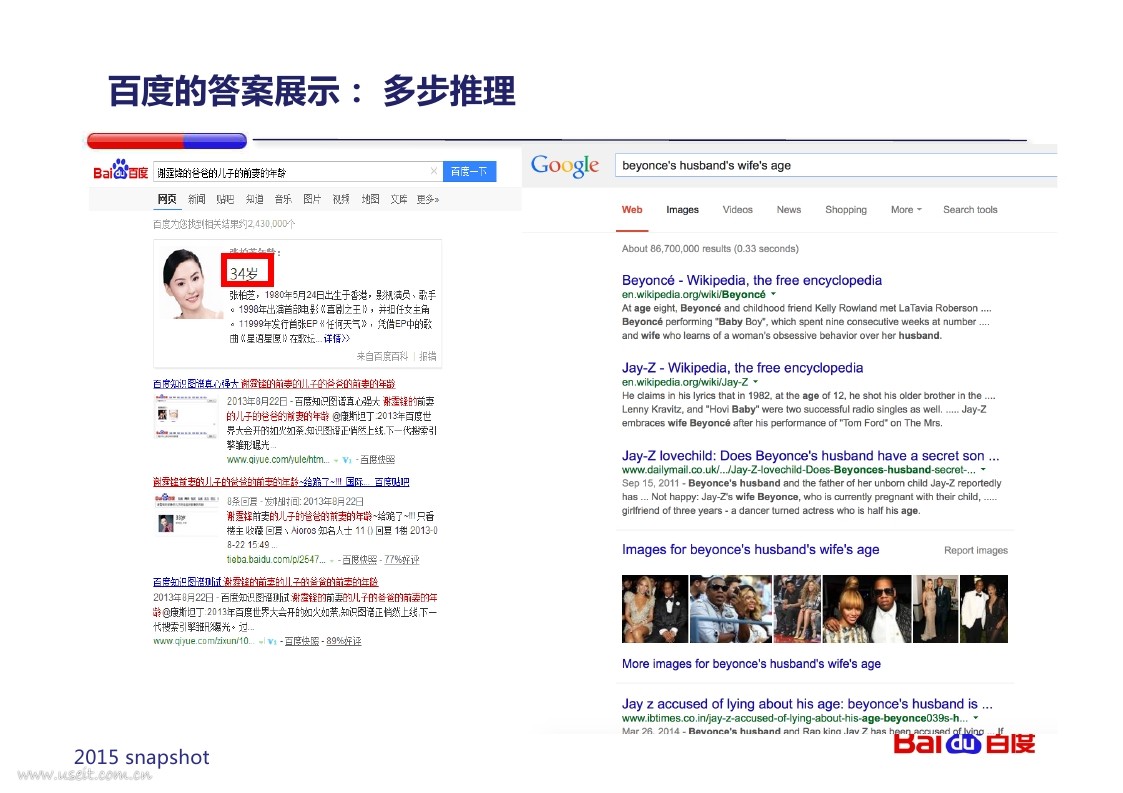Open third Baidu result titled 百度知识图谱测试
1123x793 pixels.
(265, 582)
